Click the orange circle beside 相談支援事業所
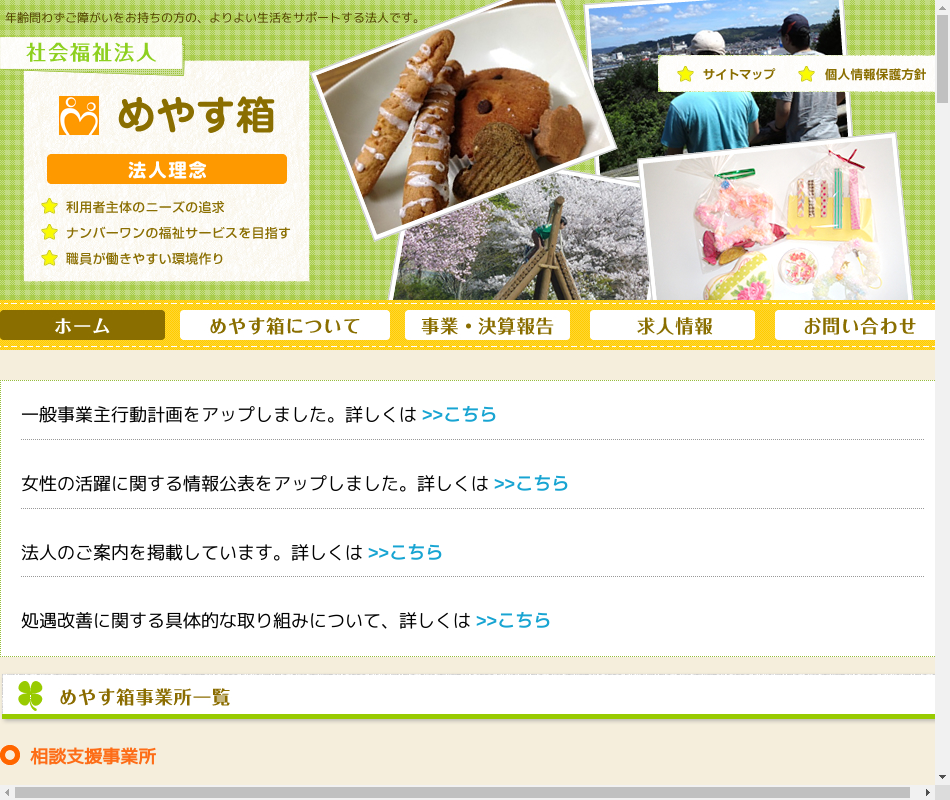 [10, 755]
